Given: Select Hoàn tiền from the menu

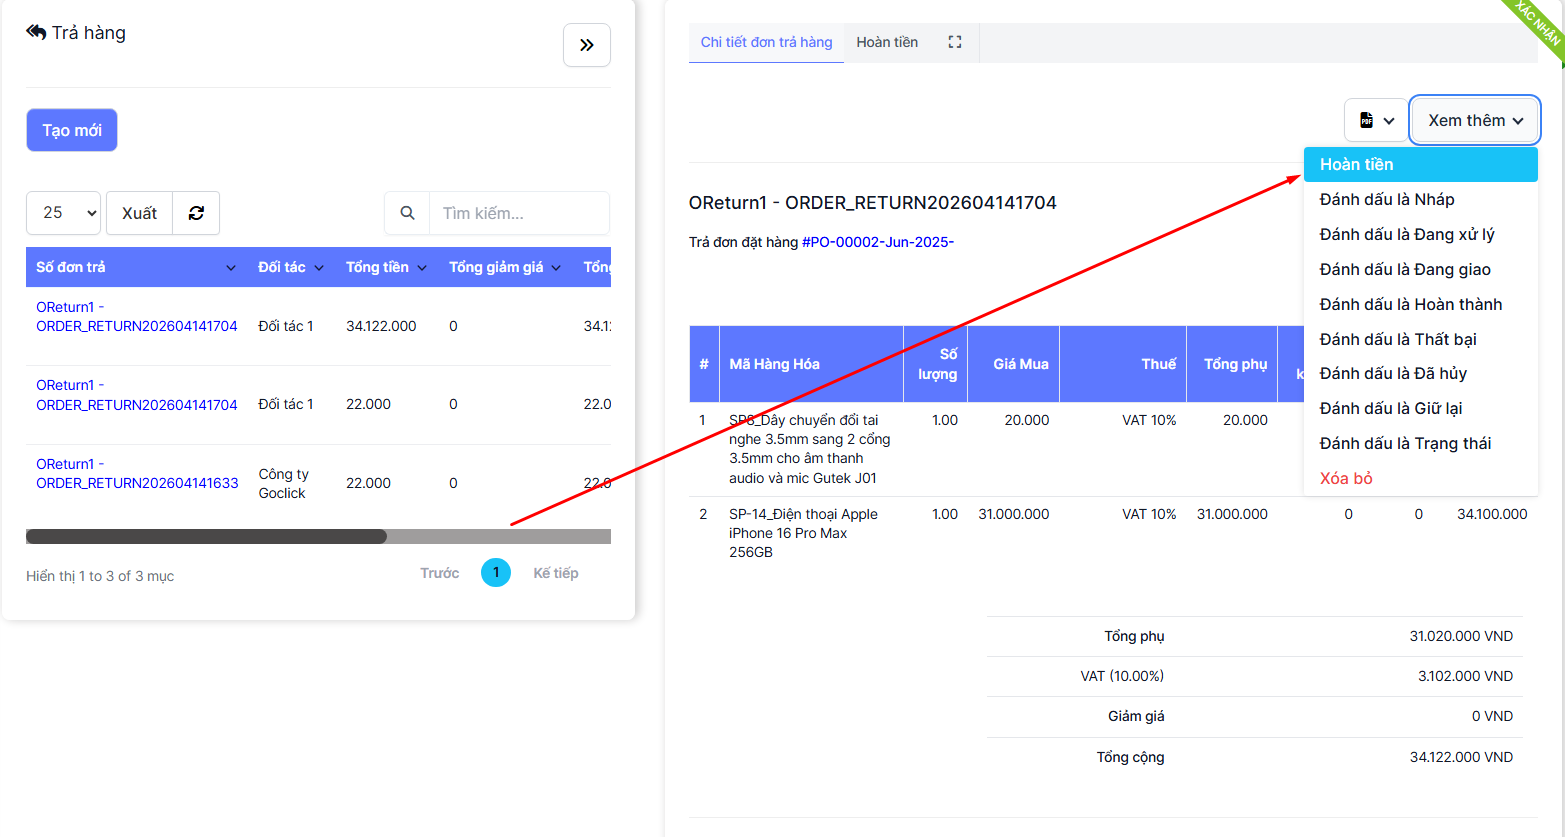Looking at the screenshot, I should (x=1356, y=165).
